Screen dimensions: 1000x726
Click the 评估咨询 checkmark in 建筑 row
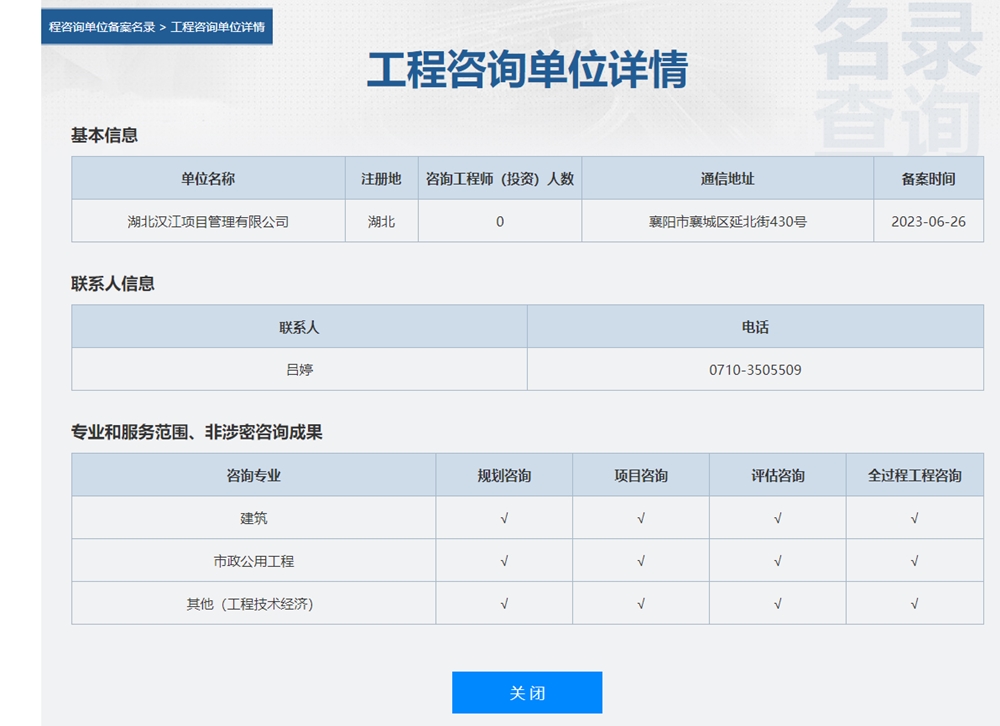click(777, 518)
